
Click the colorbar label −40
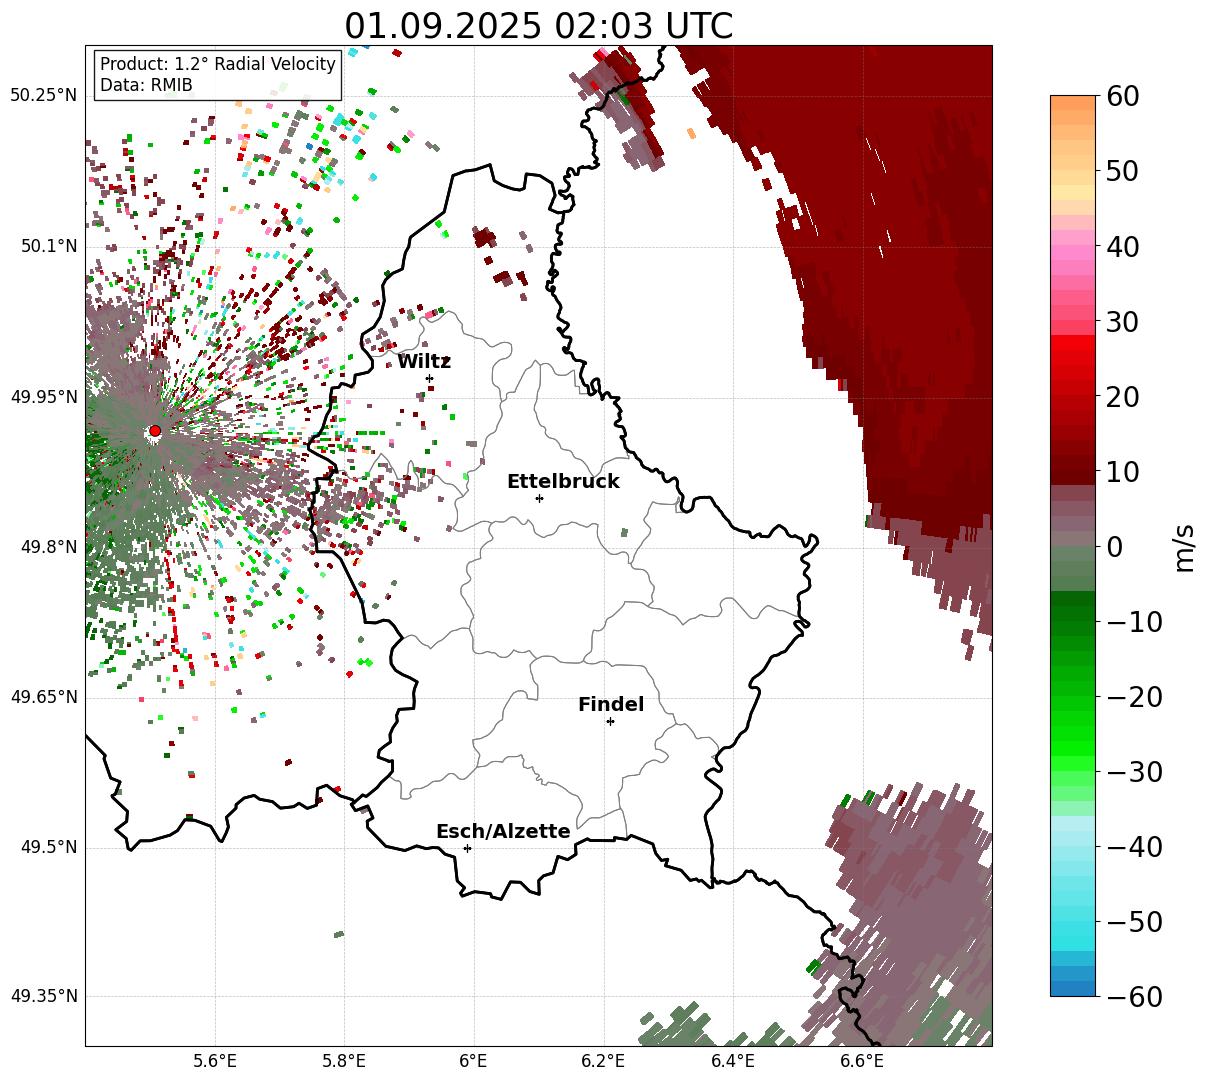click(x=1133, y=846)
